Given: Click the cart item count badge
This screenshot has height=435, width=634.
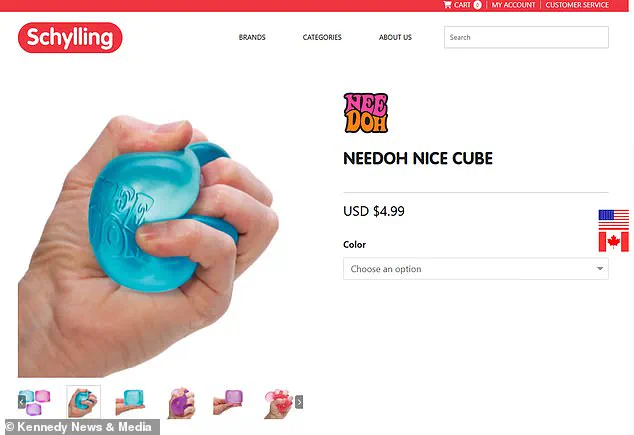Looking at the screenshot, I should click(x=477, y=5).
